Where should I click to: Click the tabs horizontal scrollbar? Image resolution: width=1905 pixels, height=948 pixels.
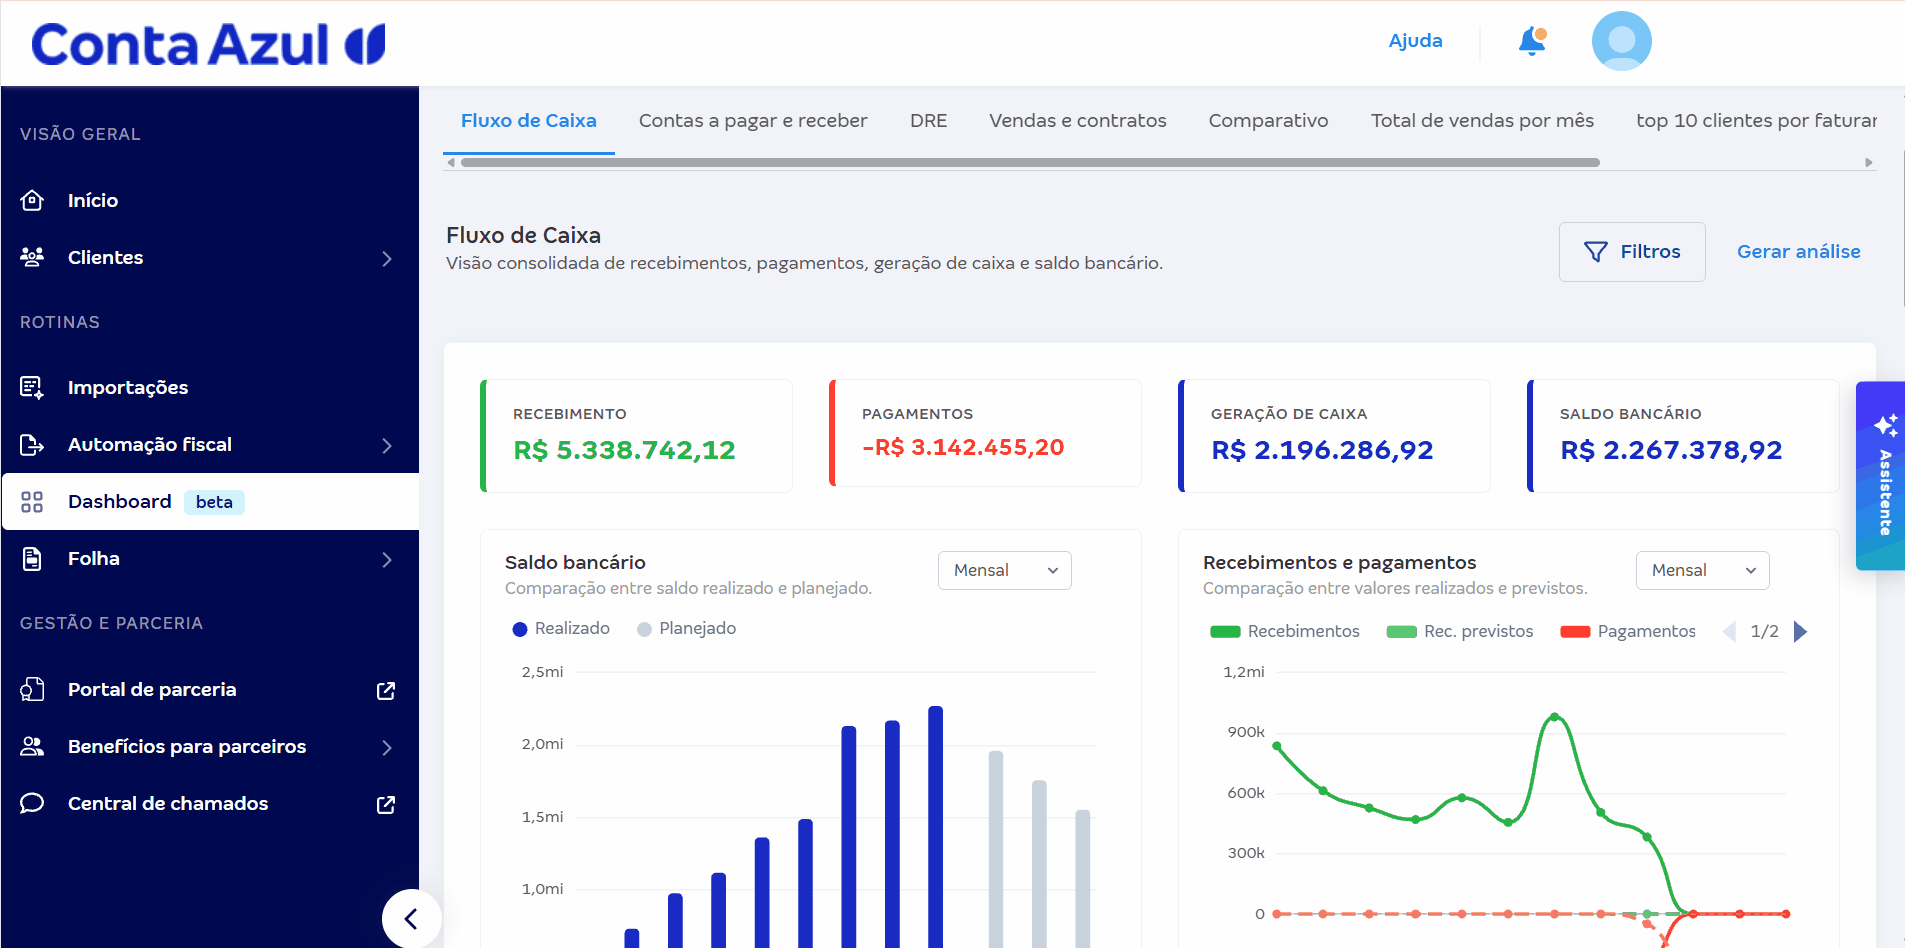(x=1030, y=162)
